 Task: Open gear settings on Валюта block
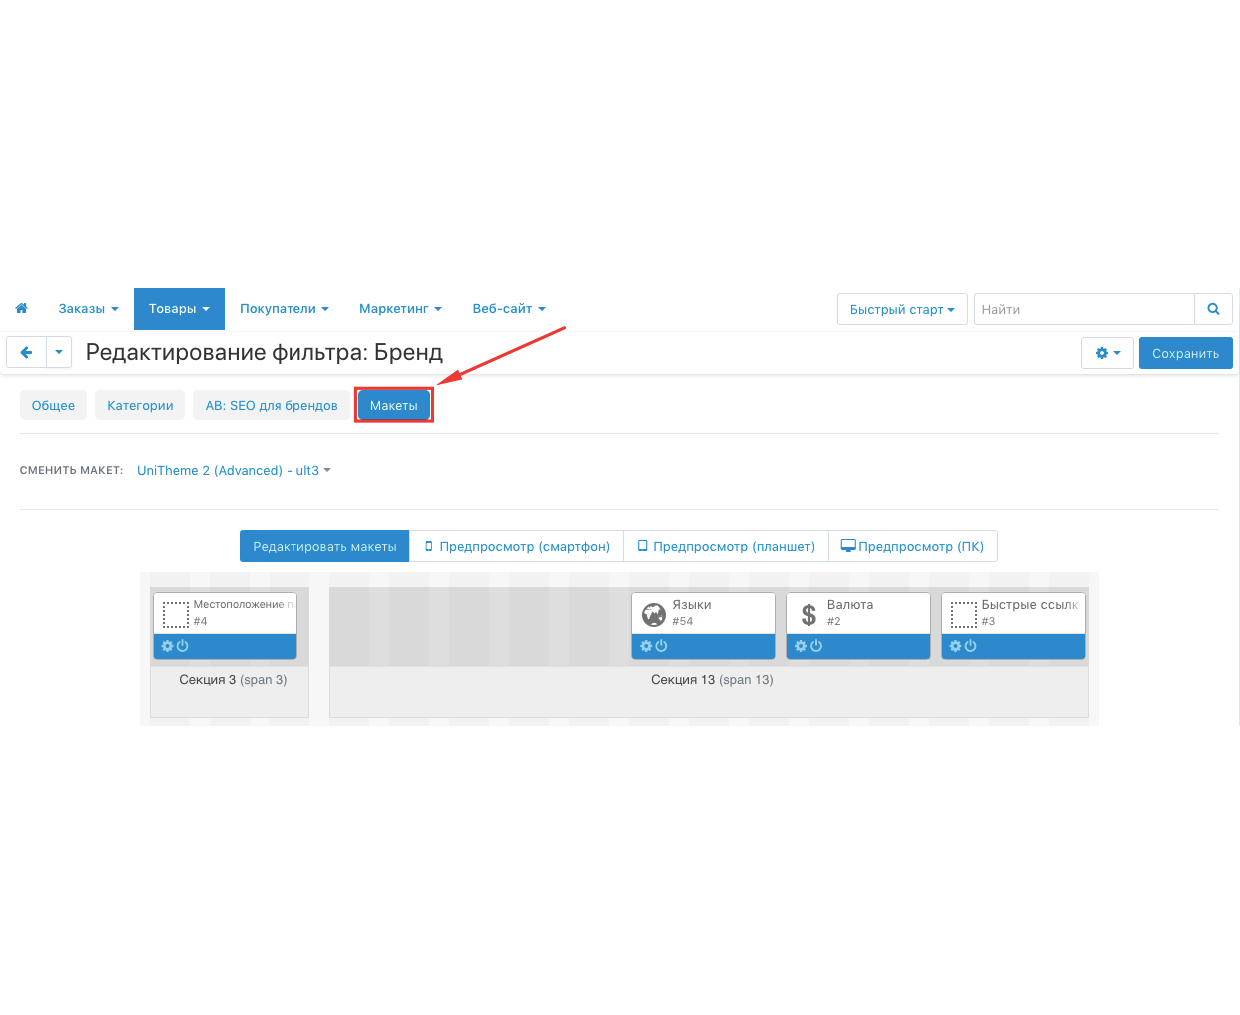[x=801, y=646]
